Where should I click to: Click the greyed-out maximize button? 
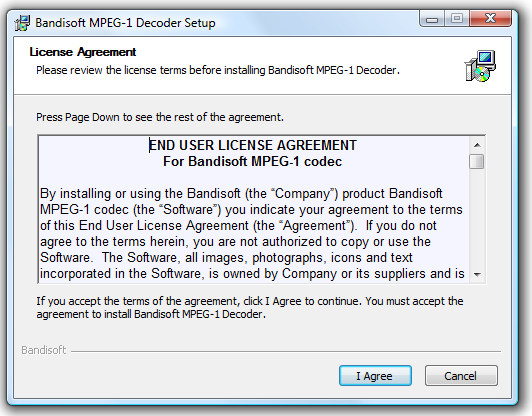pos(457,18)
